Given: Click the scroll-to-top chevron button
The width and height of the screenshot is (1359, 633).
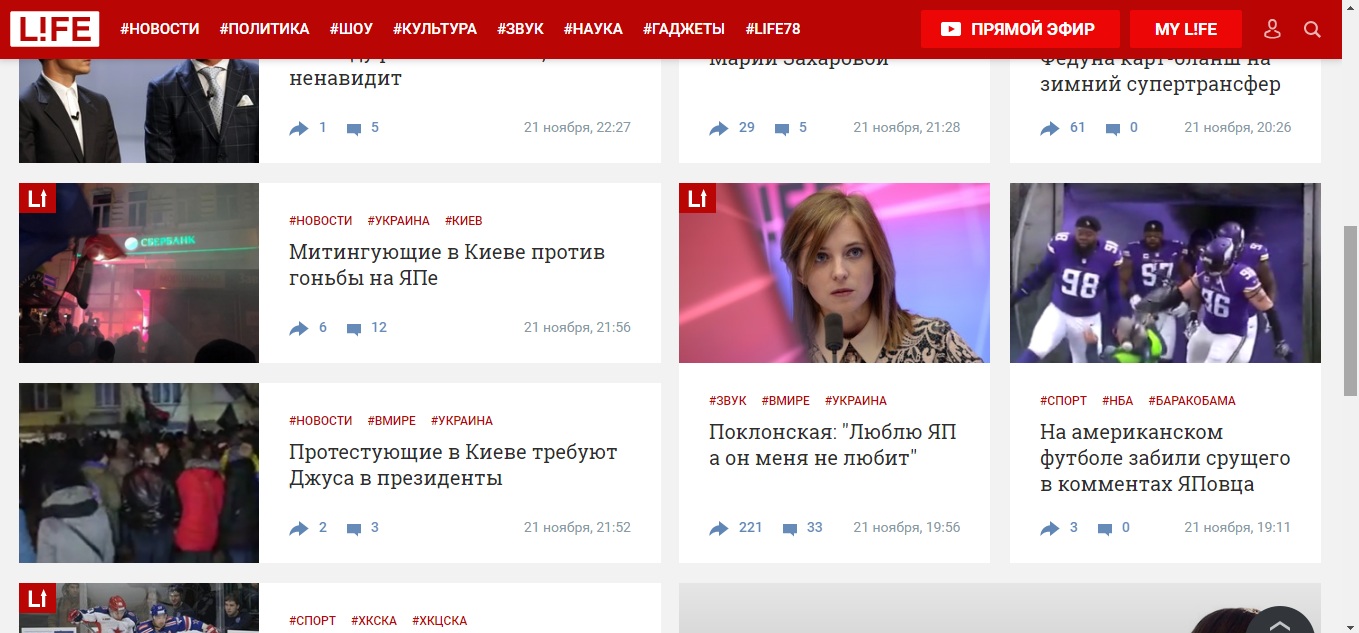Looking at the screenshot, I should pos(1279,622).
